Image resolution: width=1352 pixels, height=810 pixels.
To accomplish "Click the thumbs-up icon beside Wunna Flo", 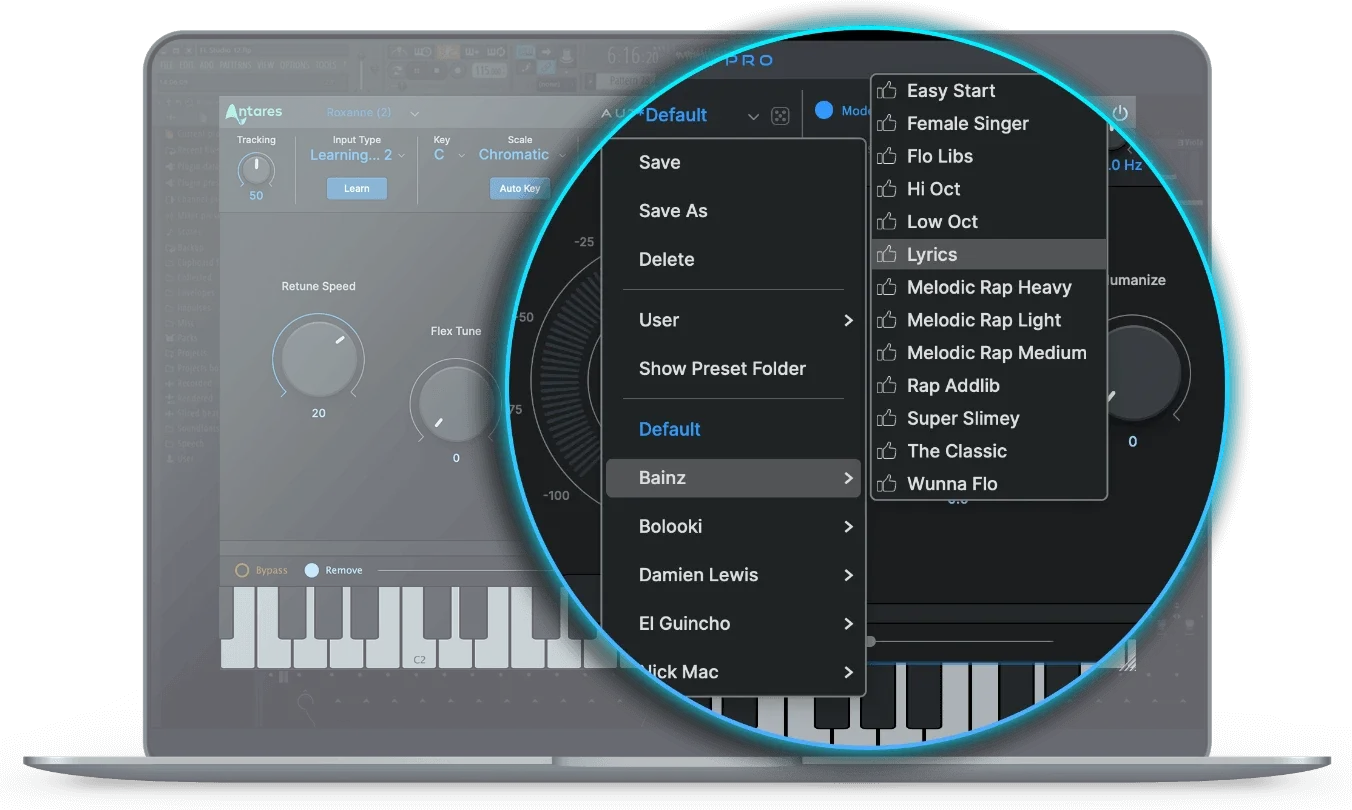I will pyautogui.click(x=887, y=483).
